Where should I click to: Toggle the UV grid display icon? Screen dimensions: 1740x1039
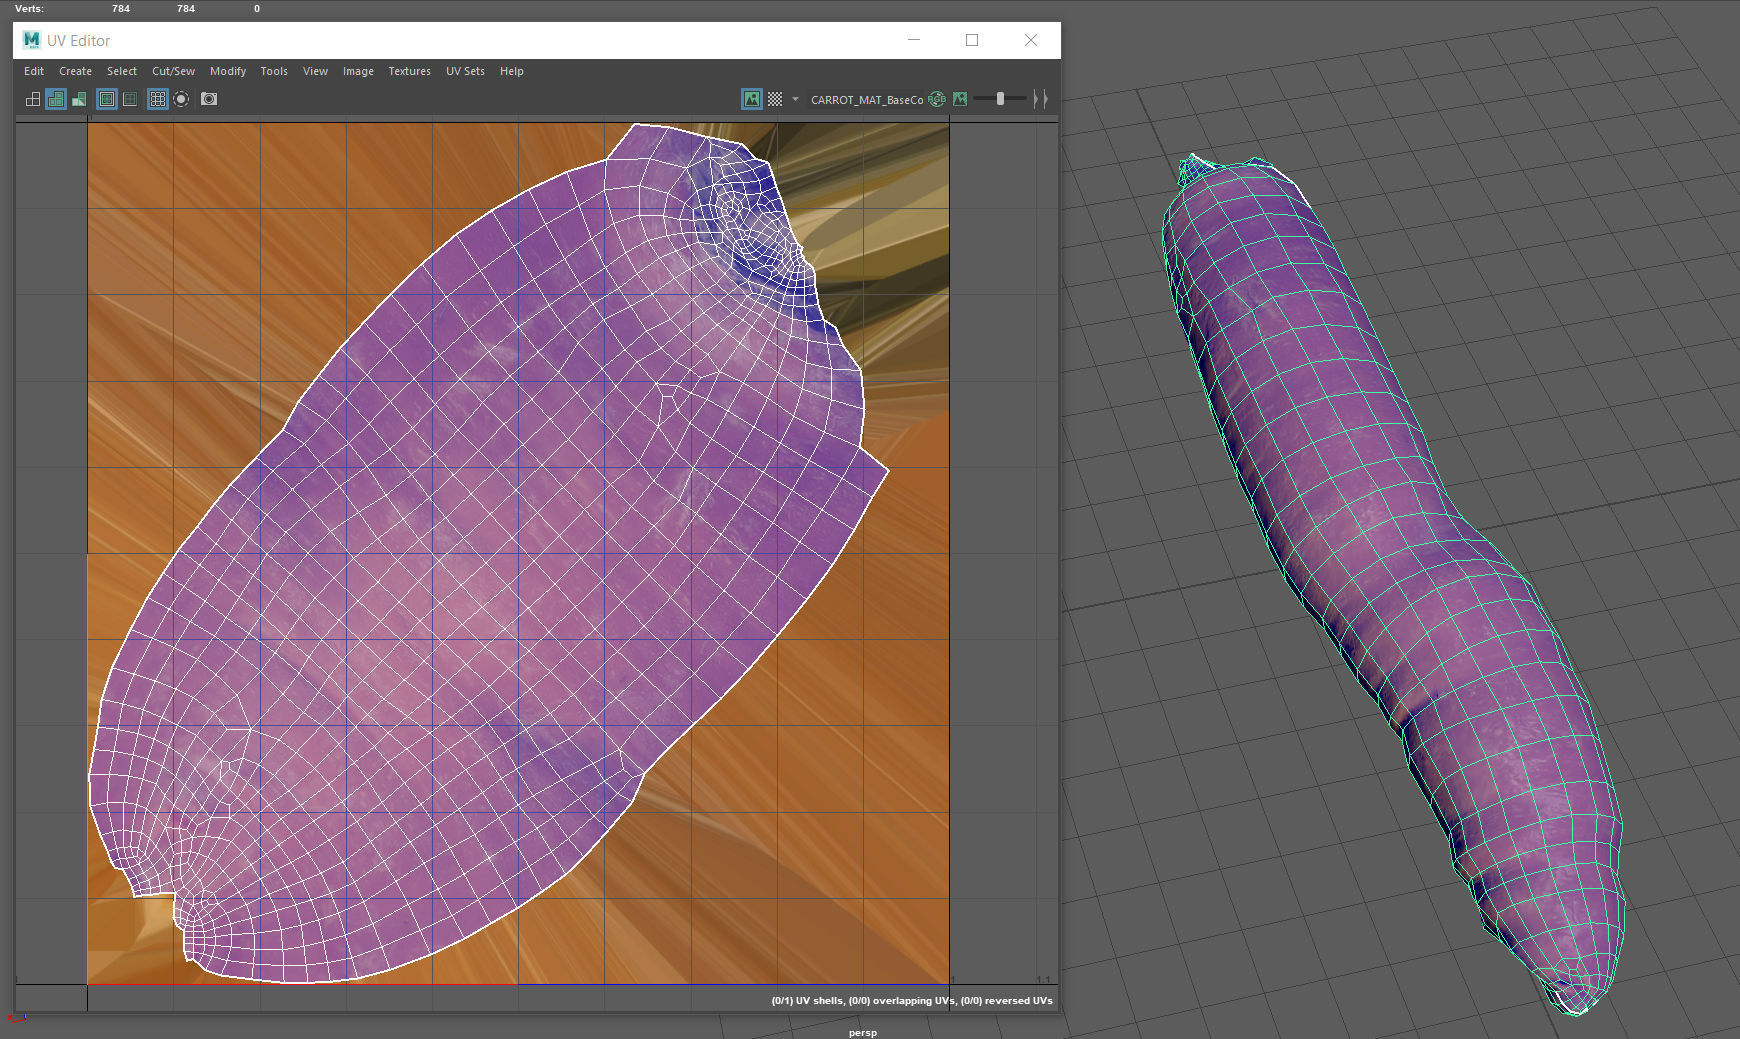click(157, 99)
